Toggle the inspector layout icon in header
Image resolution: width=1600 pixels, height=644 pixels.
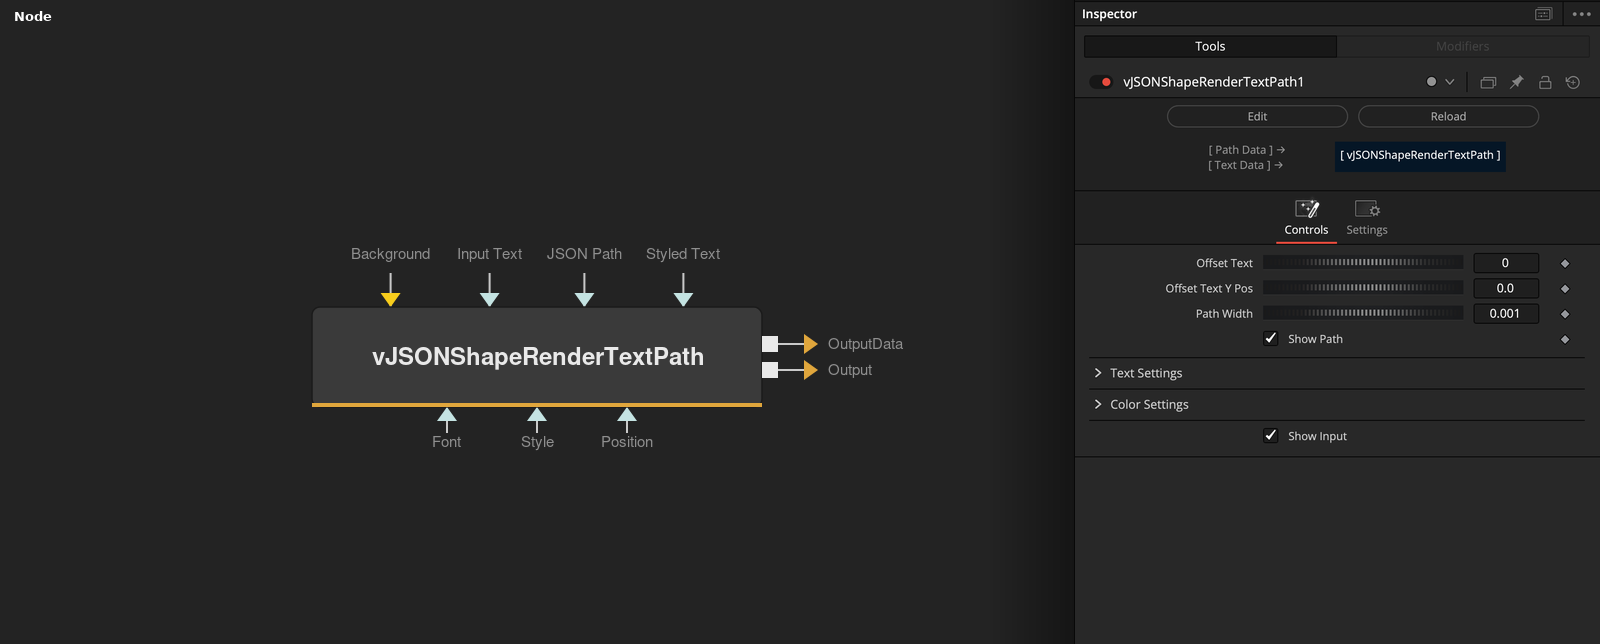click(1543, 14)
